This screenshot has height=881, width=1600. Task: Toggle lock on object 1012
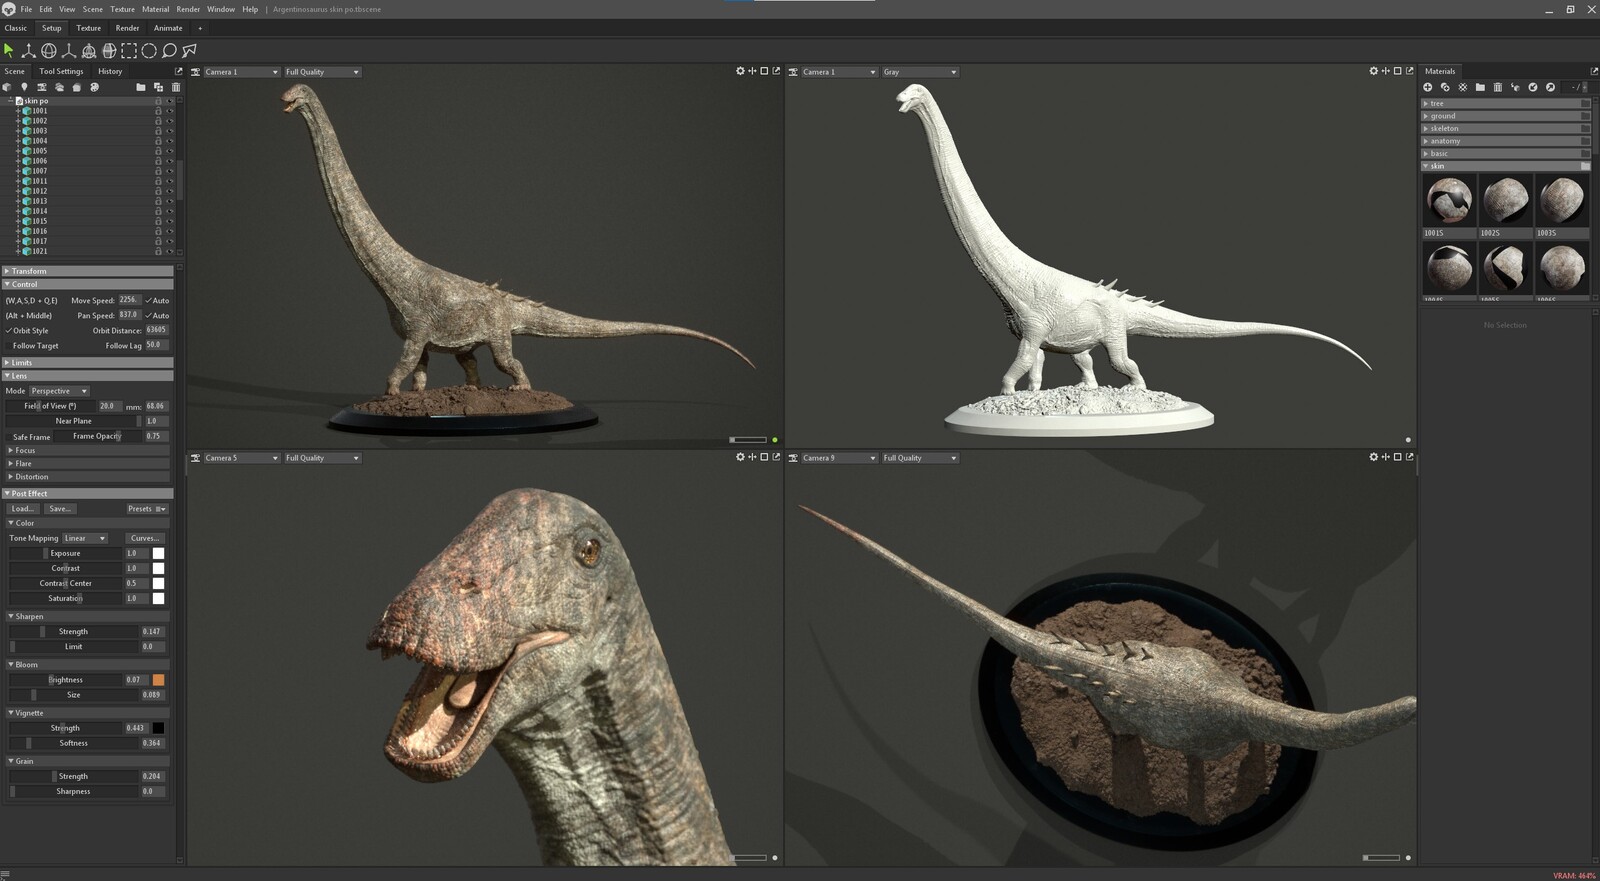(158, 191)
